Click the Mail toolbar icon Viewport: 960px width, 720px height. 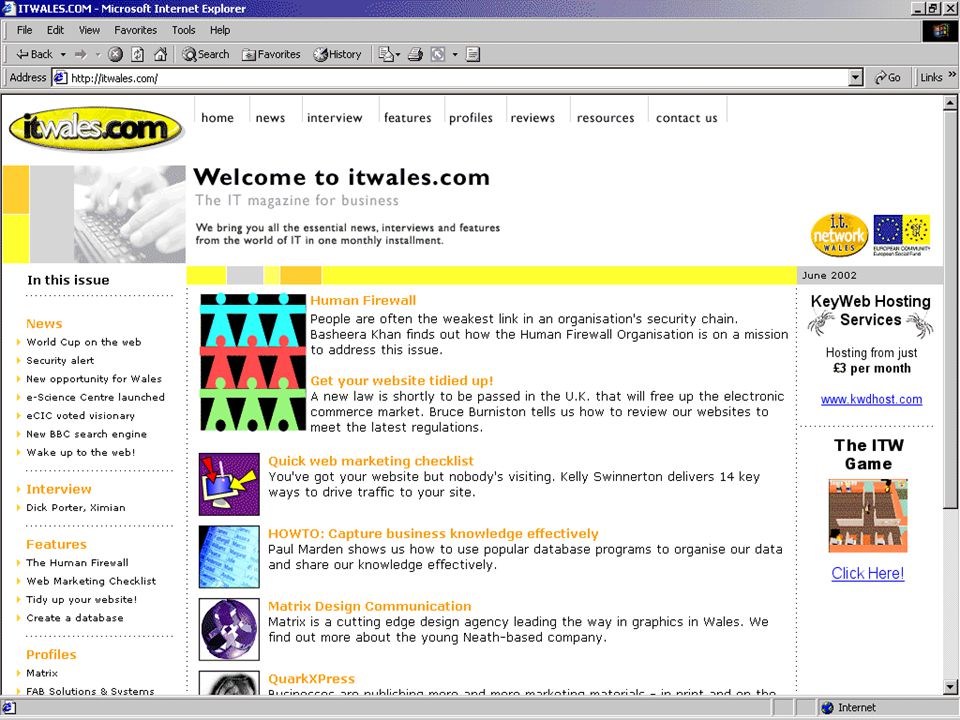pos(386,54)
